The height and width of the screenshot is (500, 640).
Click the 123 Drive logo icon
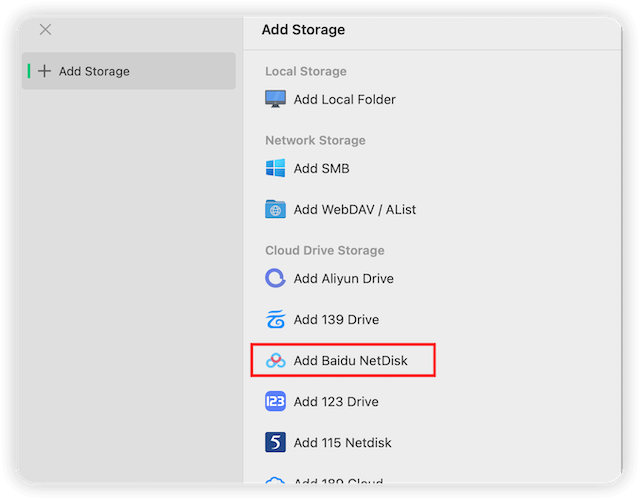point(276,401)
